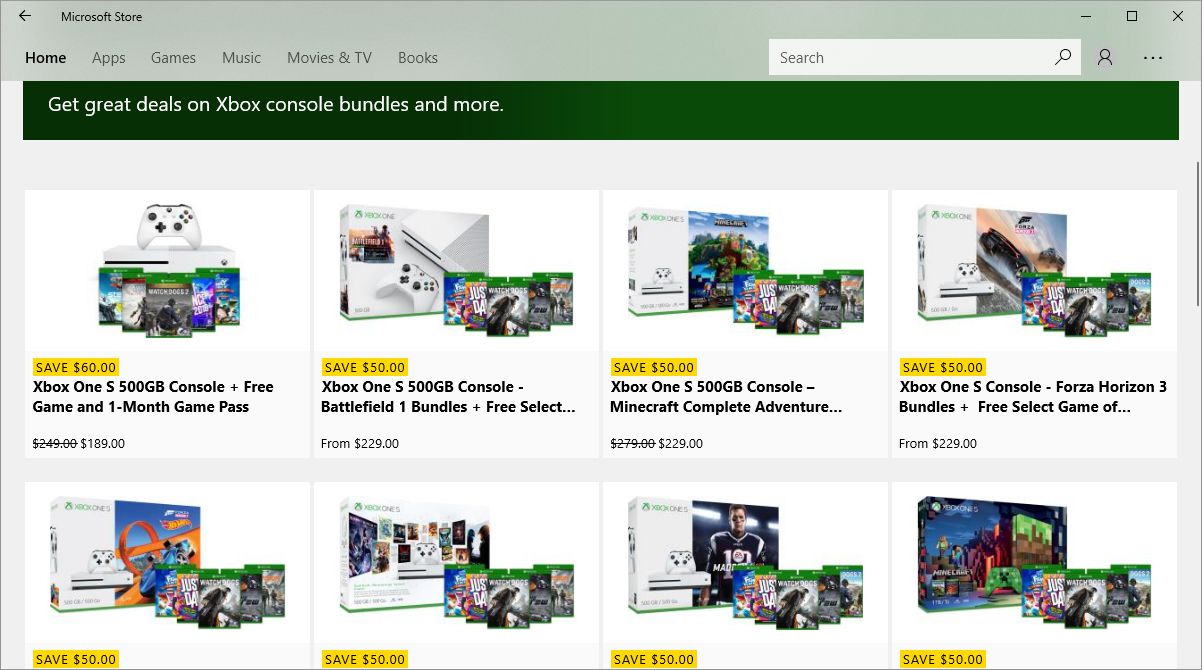This screenshot has width=1204, height=670.
Task: Click the Forza Horizon 3 From $229.00 price
Action: [938, 443]
